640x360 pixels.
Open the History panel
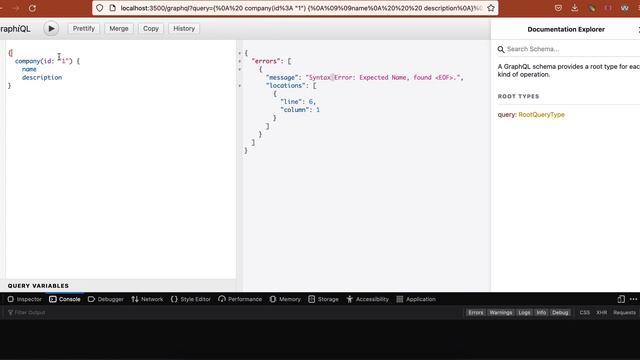click(x=184, y=29)
